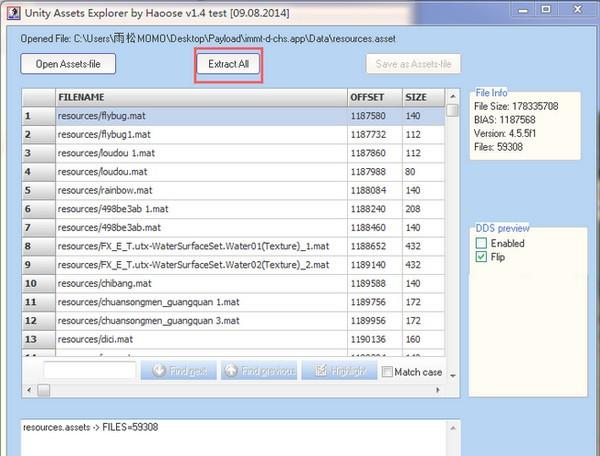The width and height of the screenshot is (600, 456).
Task: Close the Unity Assets Explorer window
Action: 577,10
